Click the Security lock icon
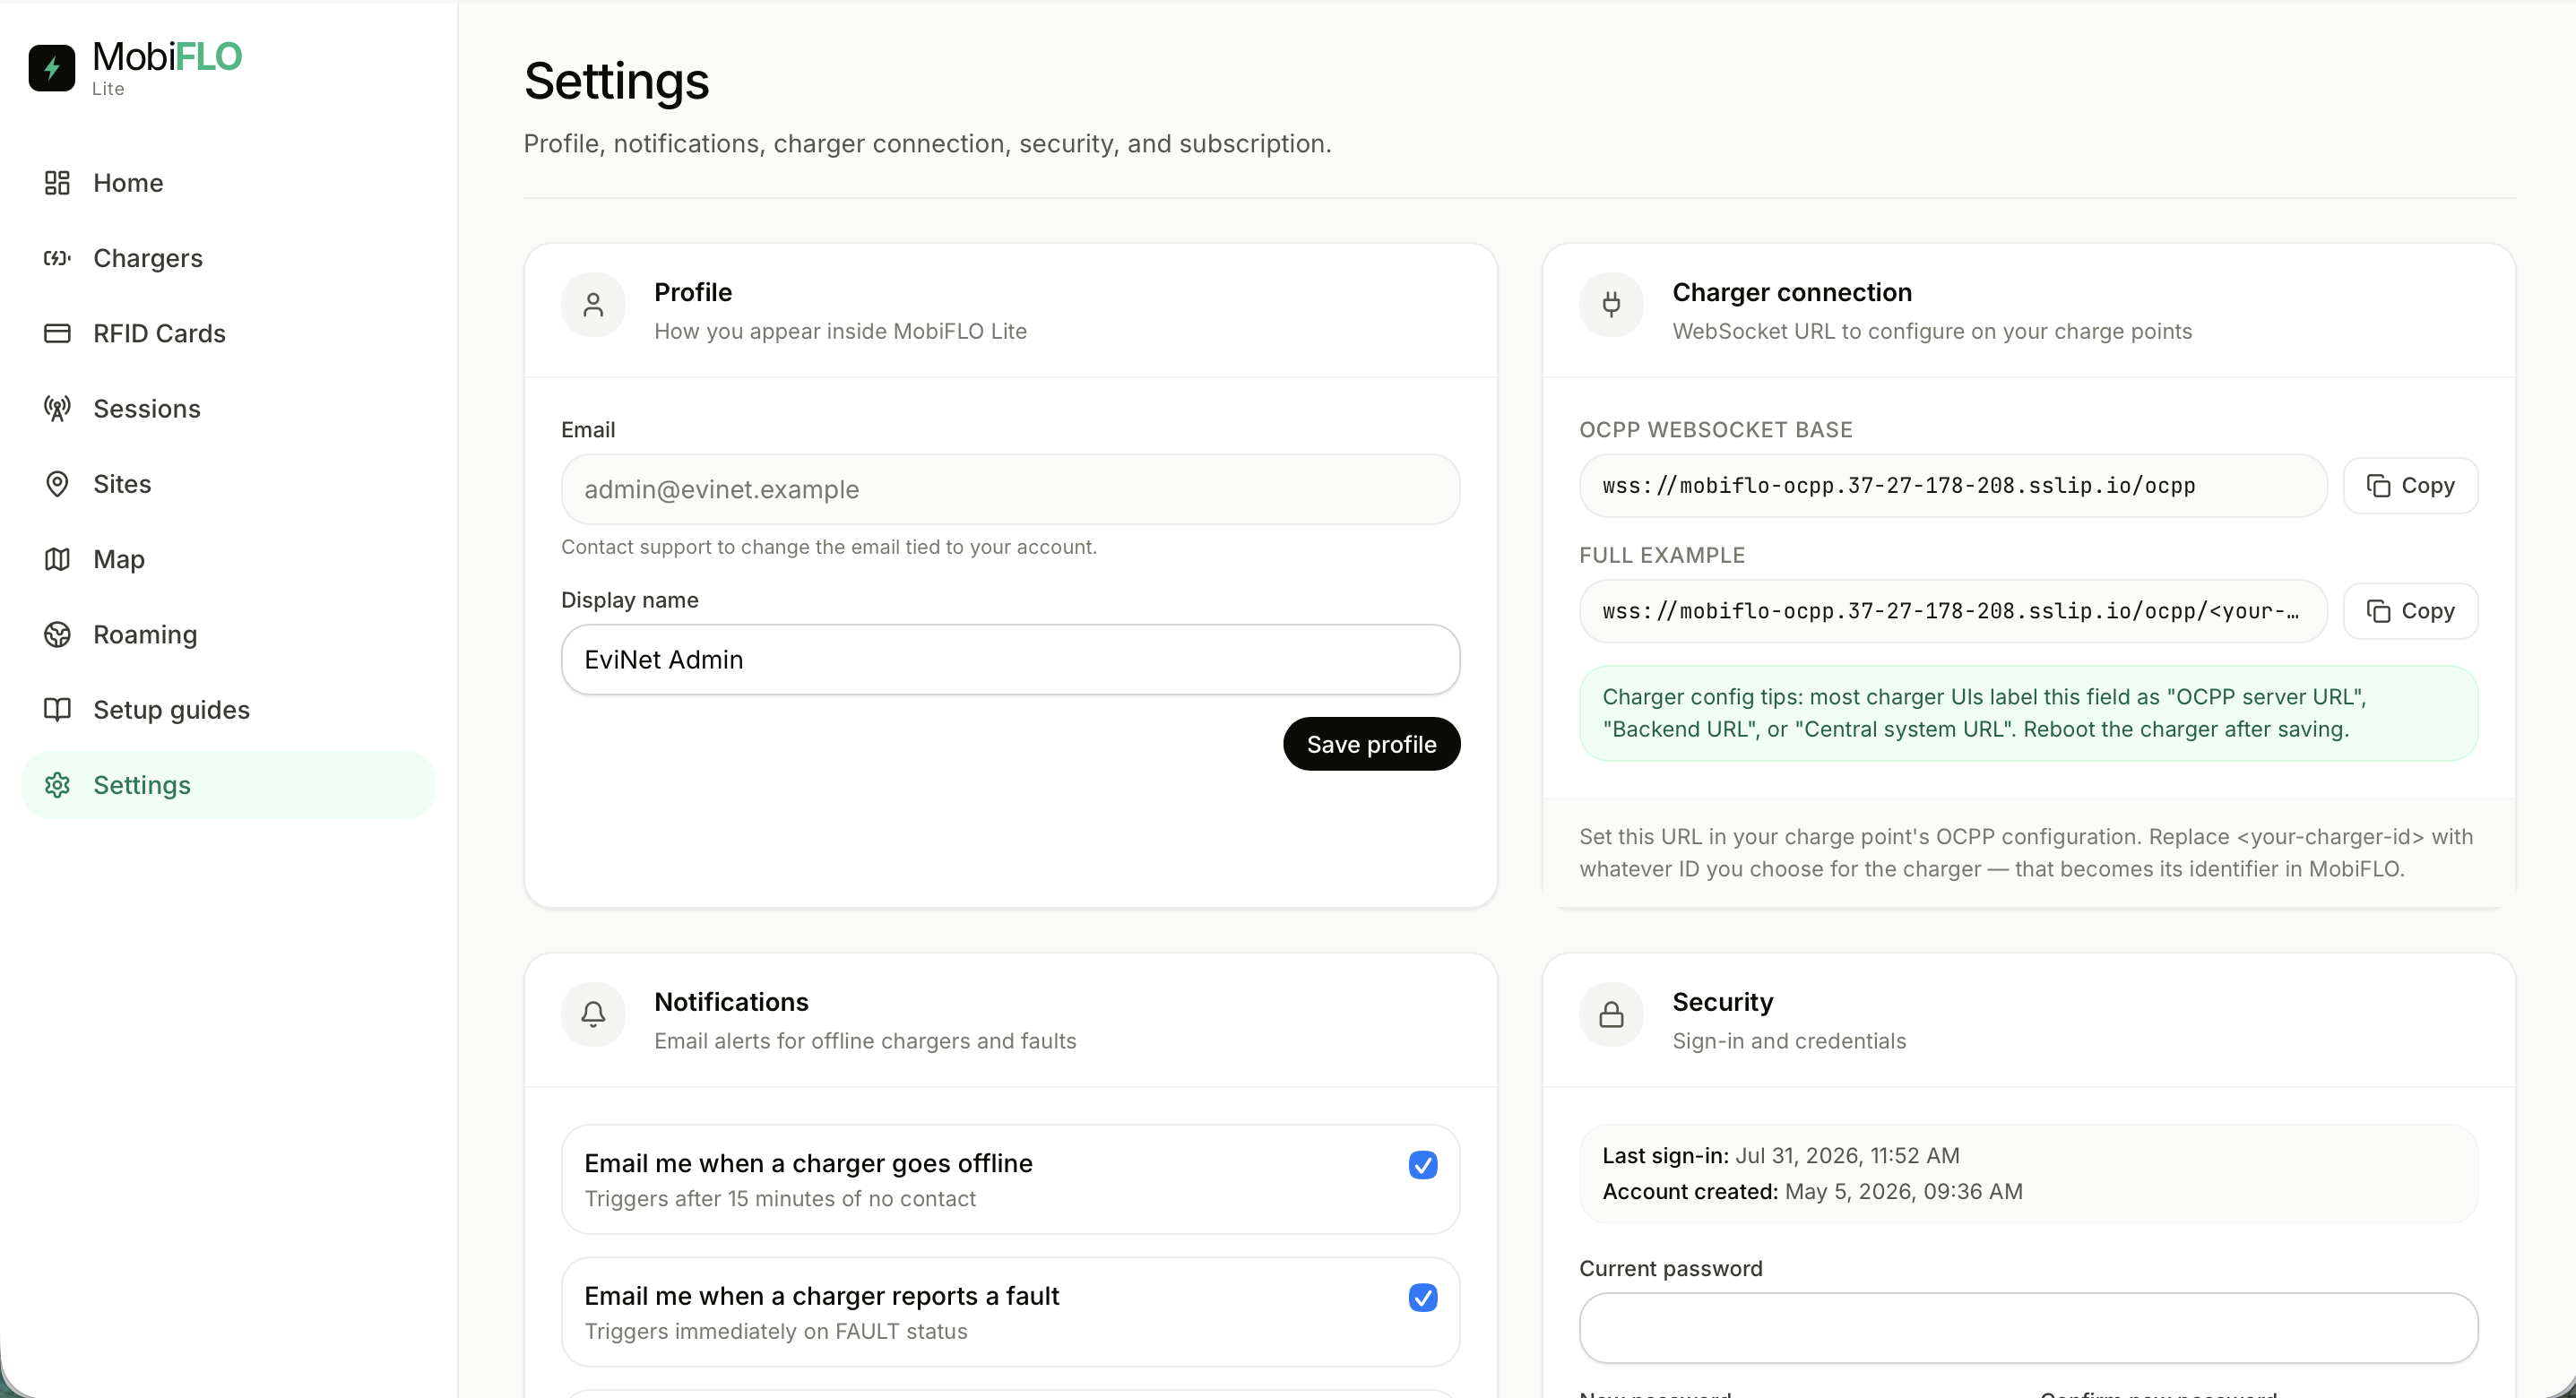This screenshot has width=2576, height=1398. 1611,1015
